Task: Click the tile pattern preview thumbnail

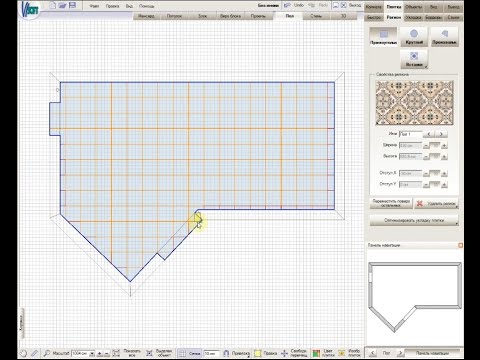Action: tap(414, 103)
